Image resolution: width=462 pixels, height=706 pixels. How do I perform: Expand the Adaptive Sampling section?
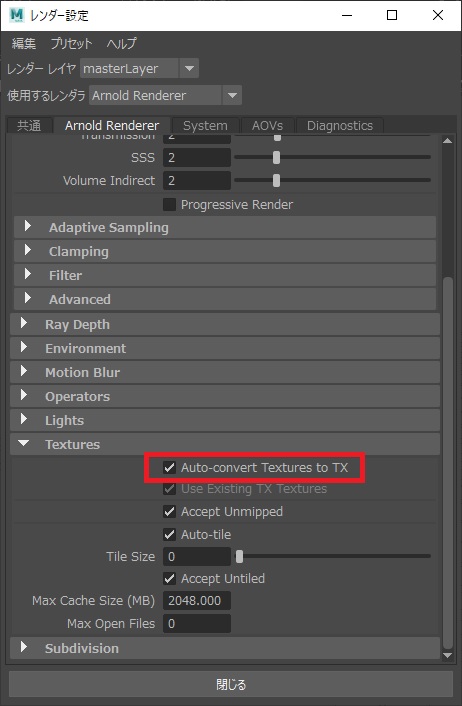[225, 227]
